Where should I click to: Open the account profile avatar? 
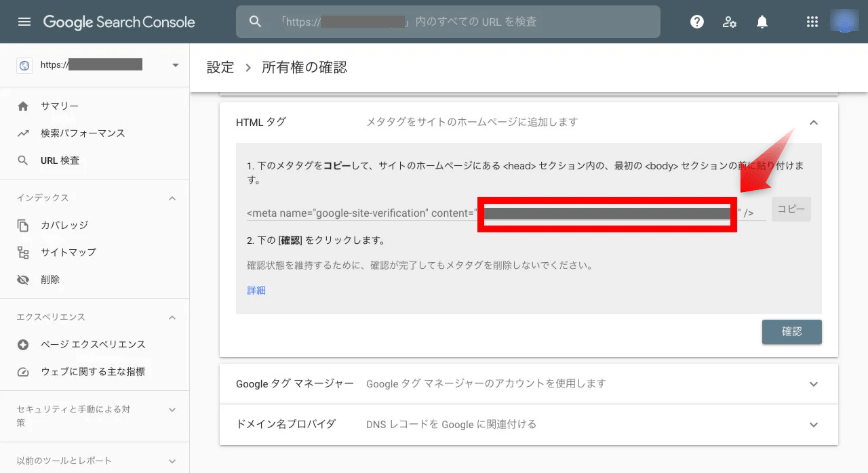point(844,22)
